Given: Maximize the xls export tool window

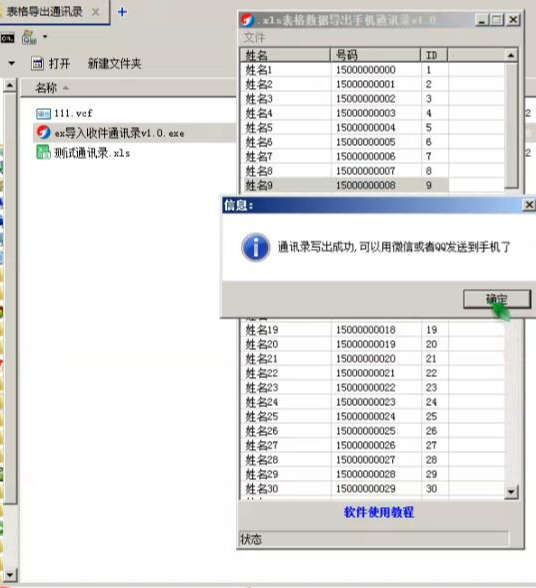Looking at the screenshot, I should coord(497,20).
